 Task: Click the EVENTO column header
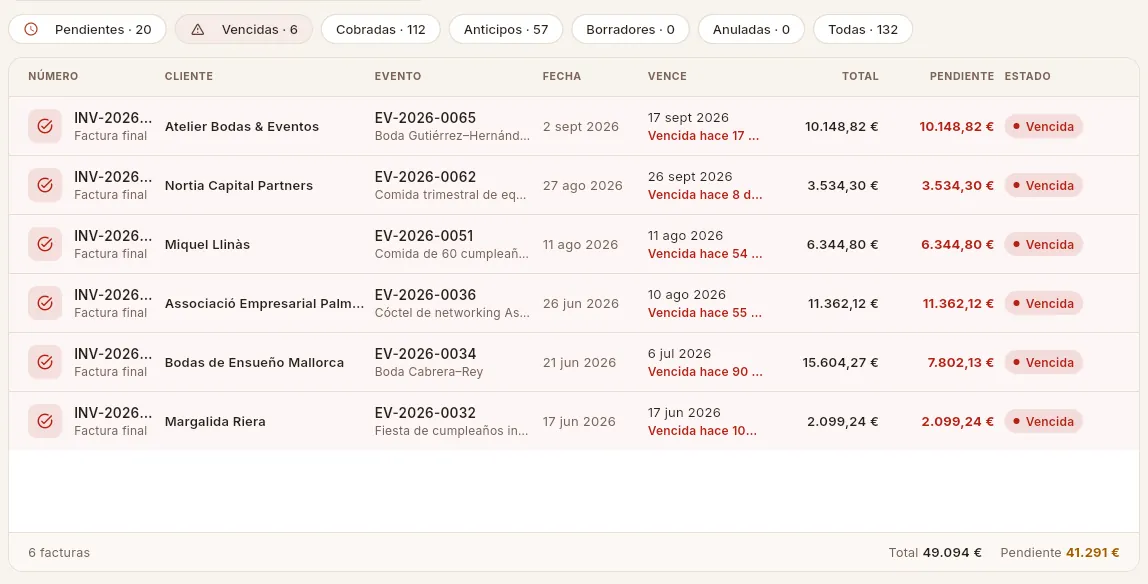tap(398, 76)
